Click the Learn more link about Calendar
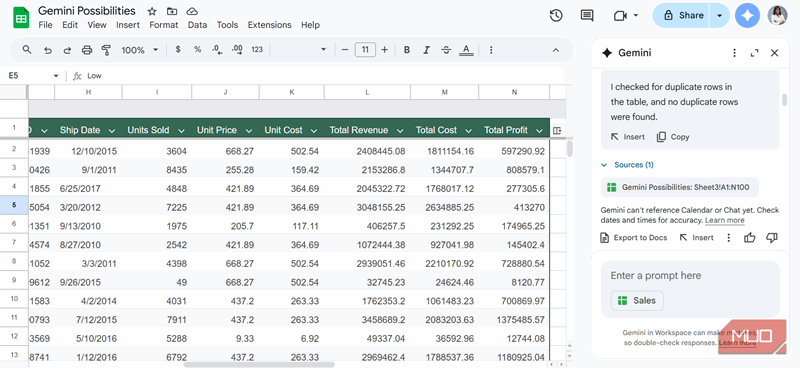Image resolution: width=800 pixels, height=368 pixels. click(x=724, y=220)
